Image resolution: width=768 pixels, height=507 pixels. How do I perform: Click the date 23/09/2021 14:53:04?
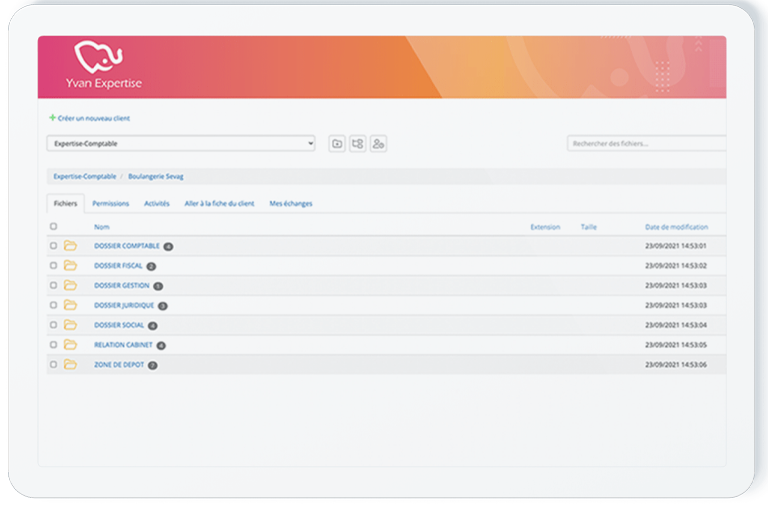[676, 325]
